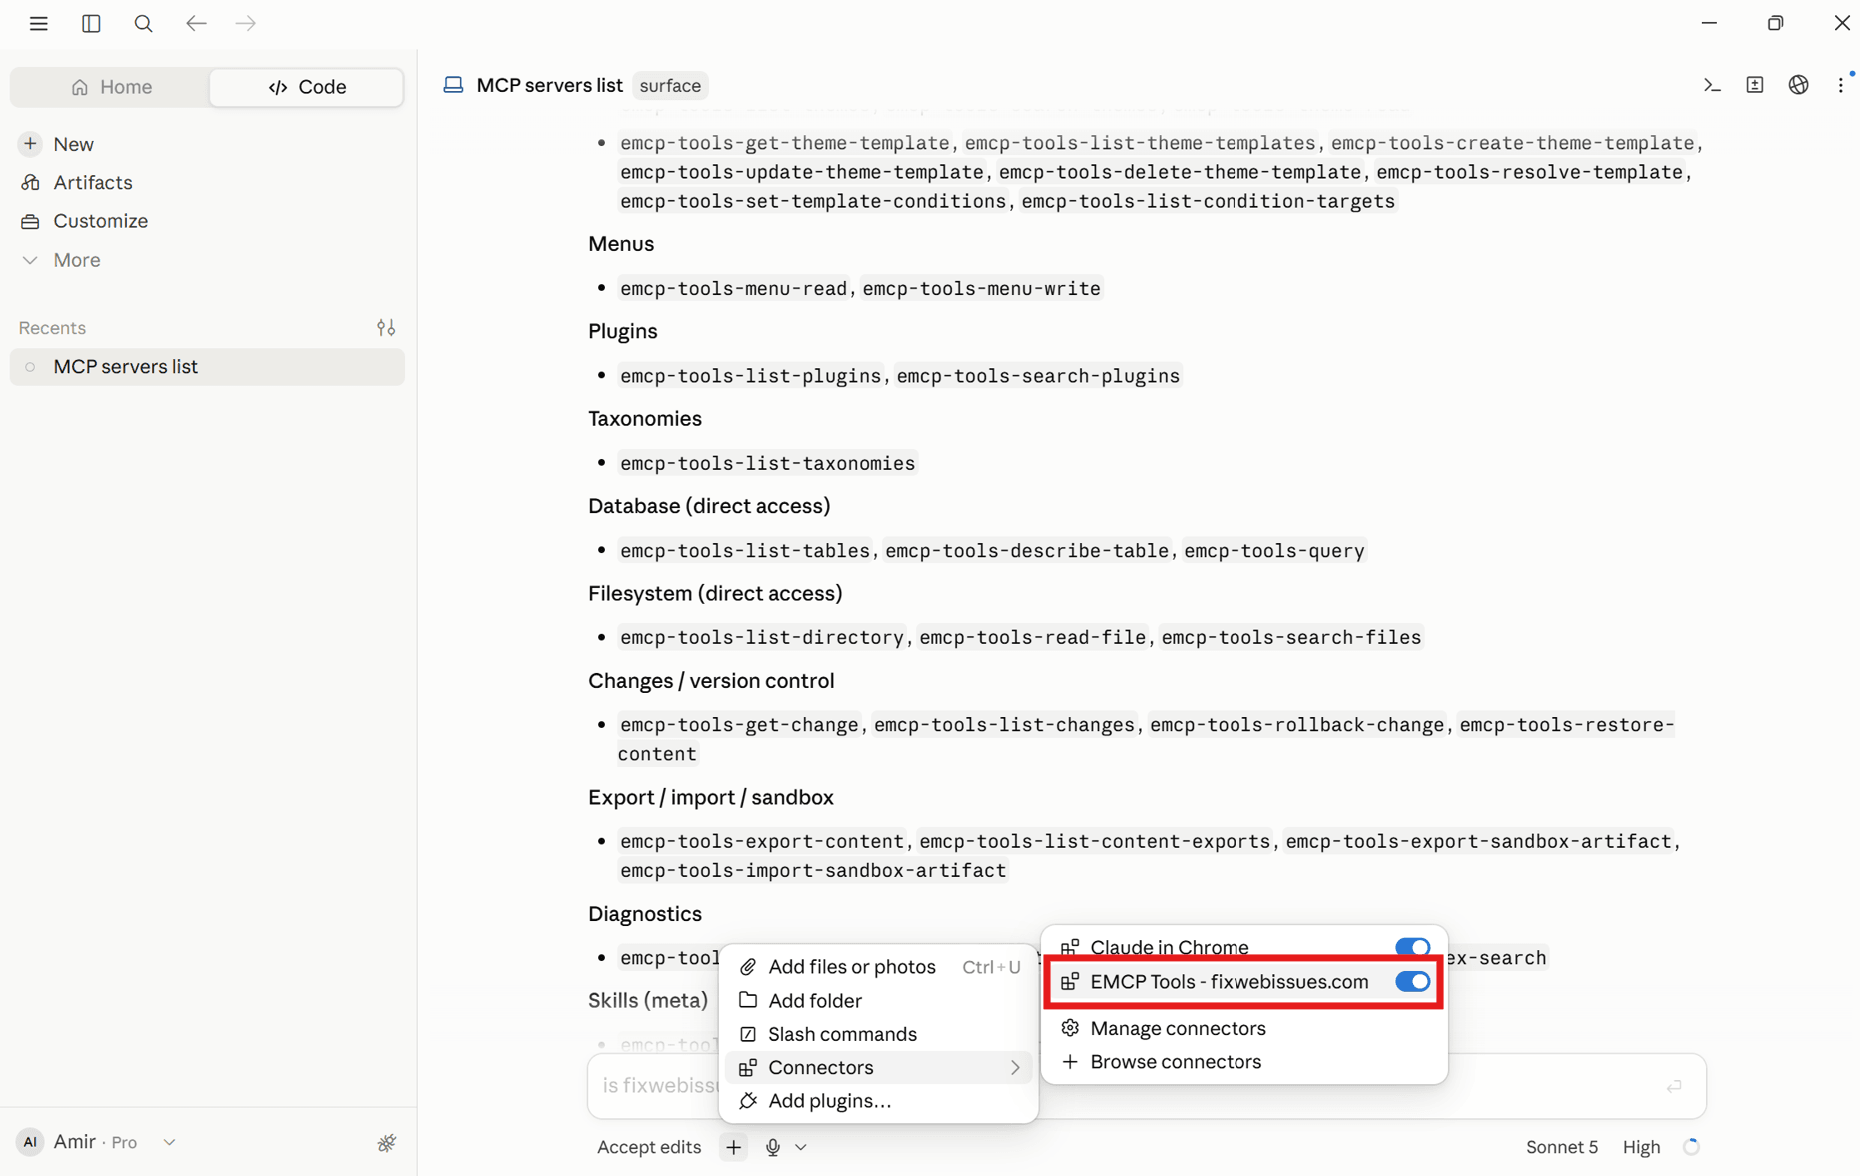Screen dimensions: 1860x1176
Task: Click emcp-tools-rollback-change code text
Action: (x=1296, y=724)
